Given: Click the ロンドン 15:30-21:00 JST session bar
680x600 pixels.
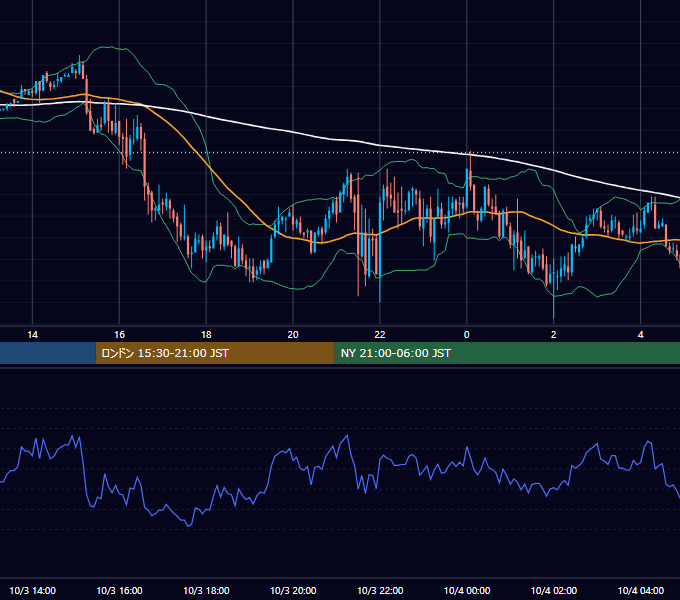Looking at the screenshot, I should coord(215,353).
